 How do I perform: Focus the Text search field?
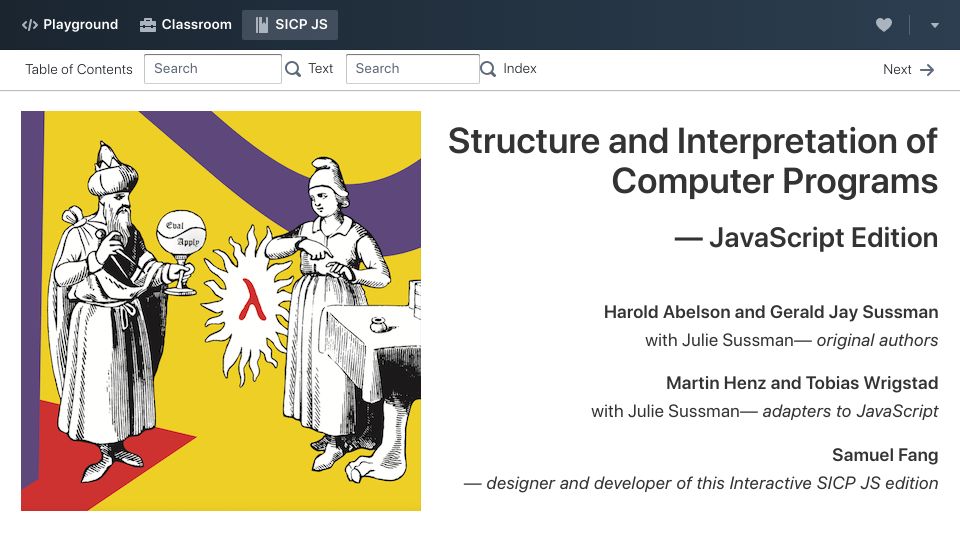[x=212, y=69]
